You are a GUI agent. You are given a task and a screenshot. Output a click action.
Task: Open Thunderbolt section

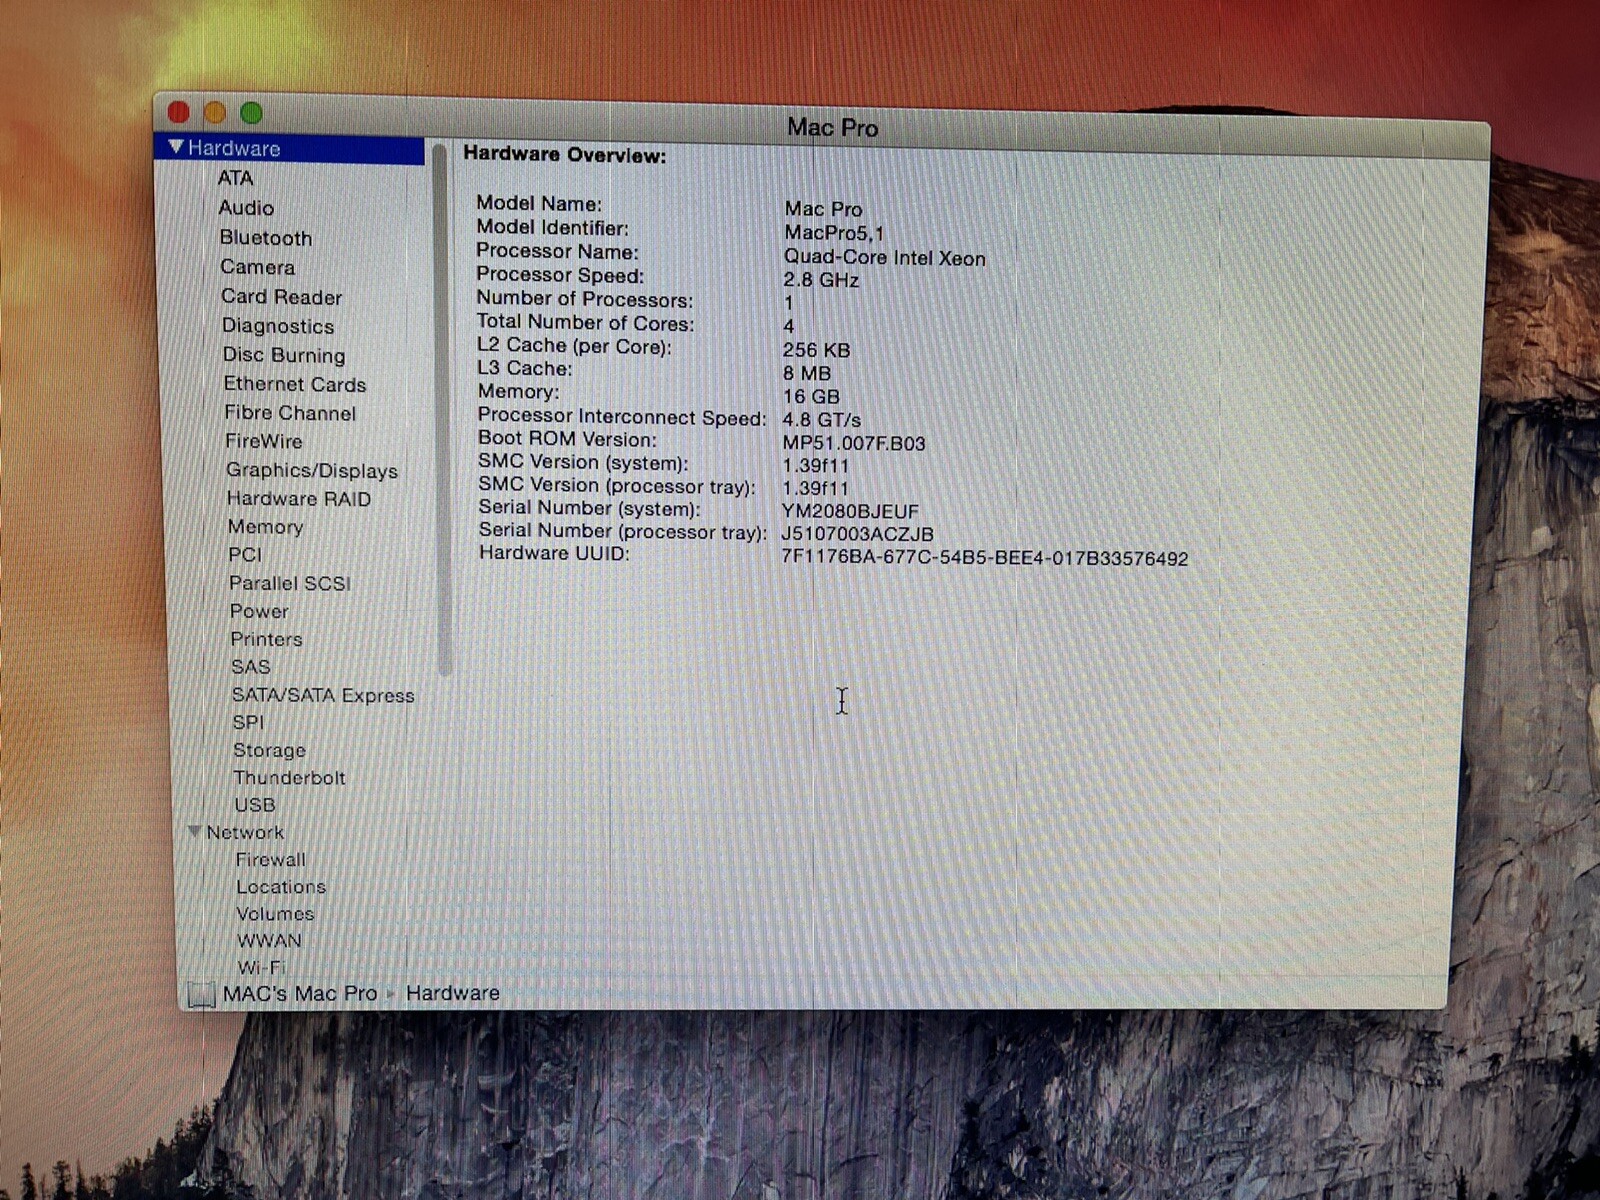(x=290, y=777)
